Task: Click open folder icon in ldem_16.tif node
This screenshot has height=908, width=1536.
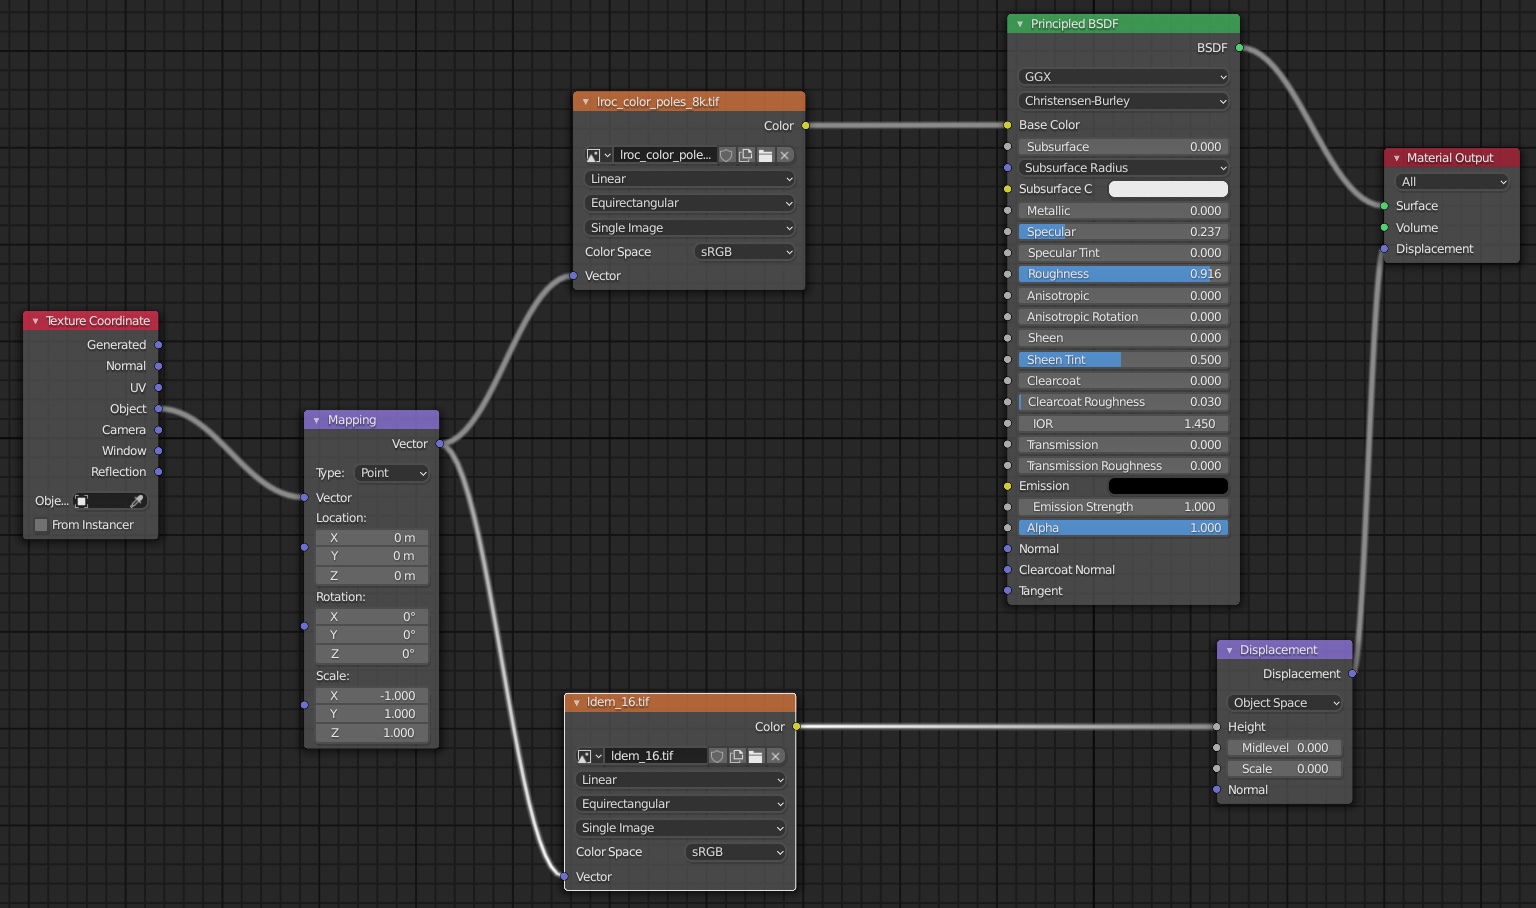Action: point(756,756)
